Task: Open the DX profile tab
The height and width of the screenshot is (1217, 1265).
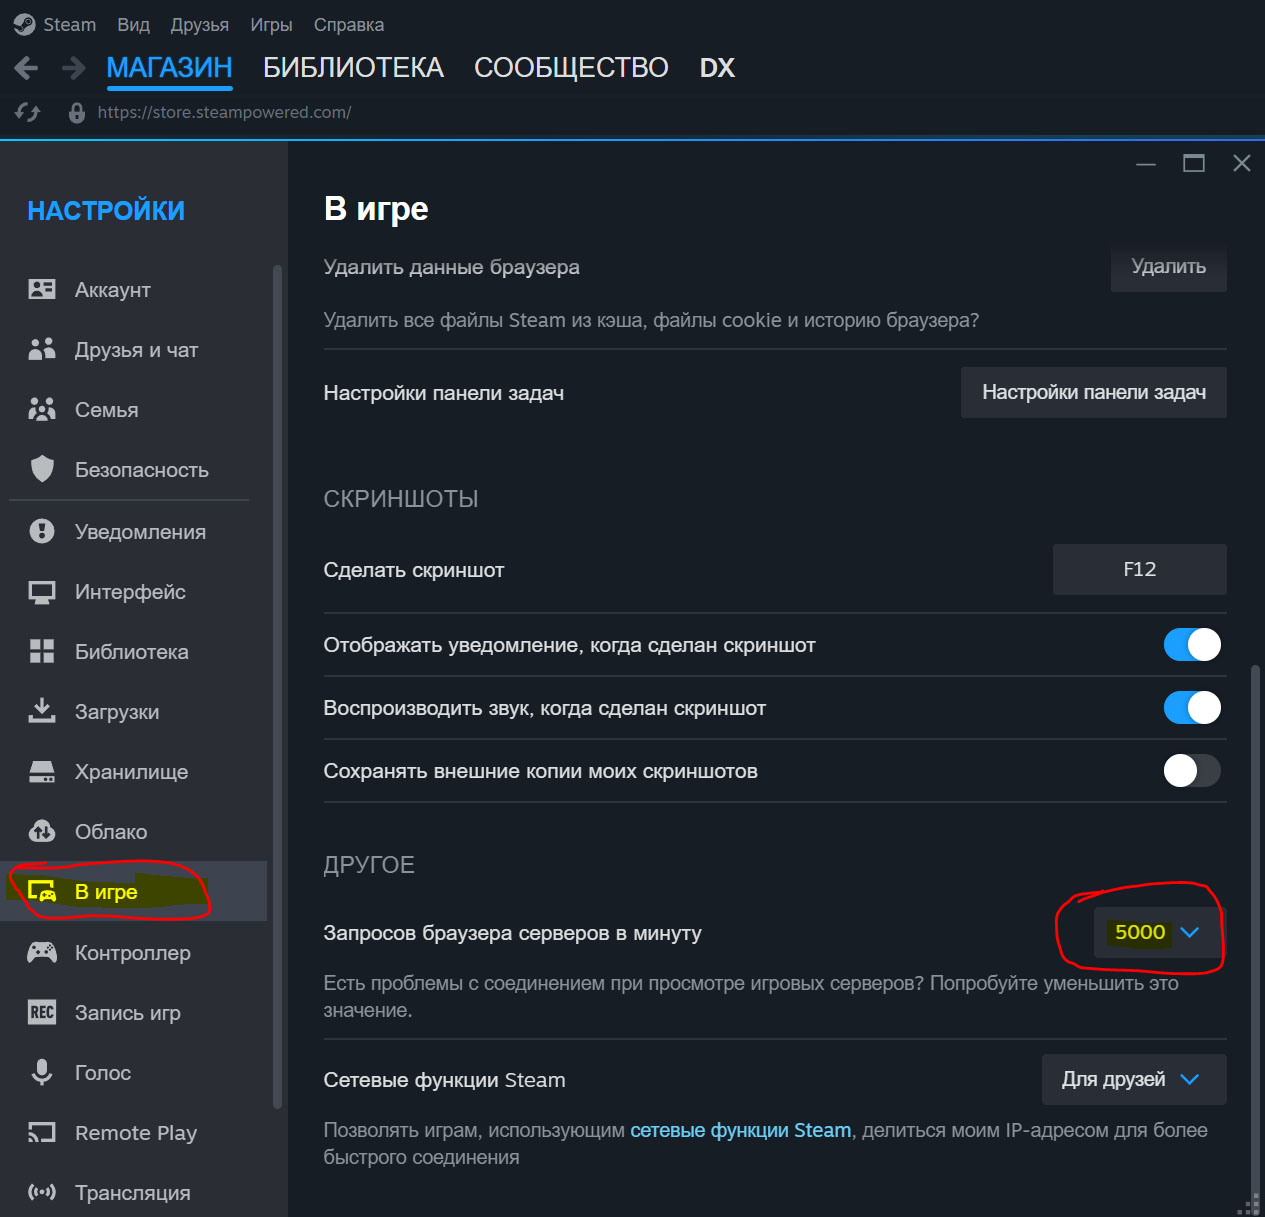Action: click(717, 68)
